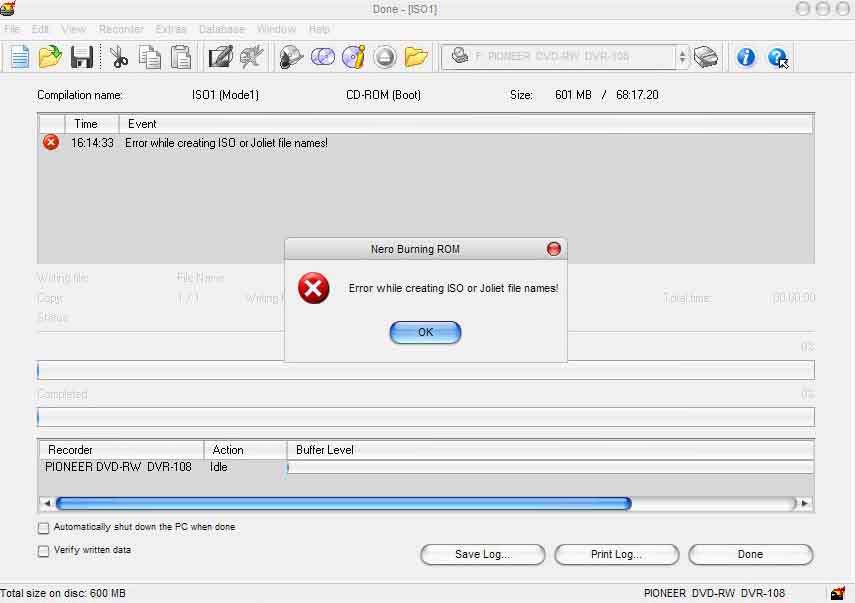This screenshot has height=603, width=855.
Task: Click the Print Log button
Action: 617,554
